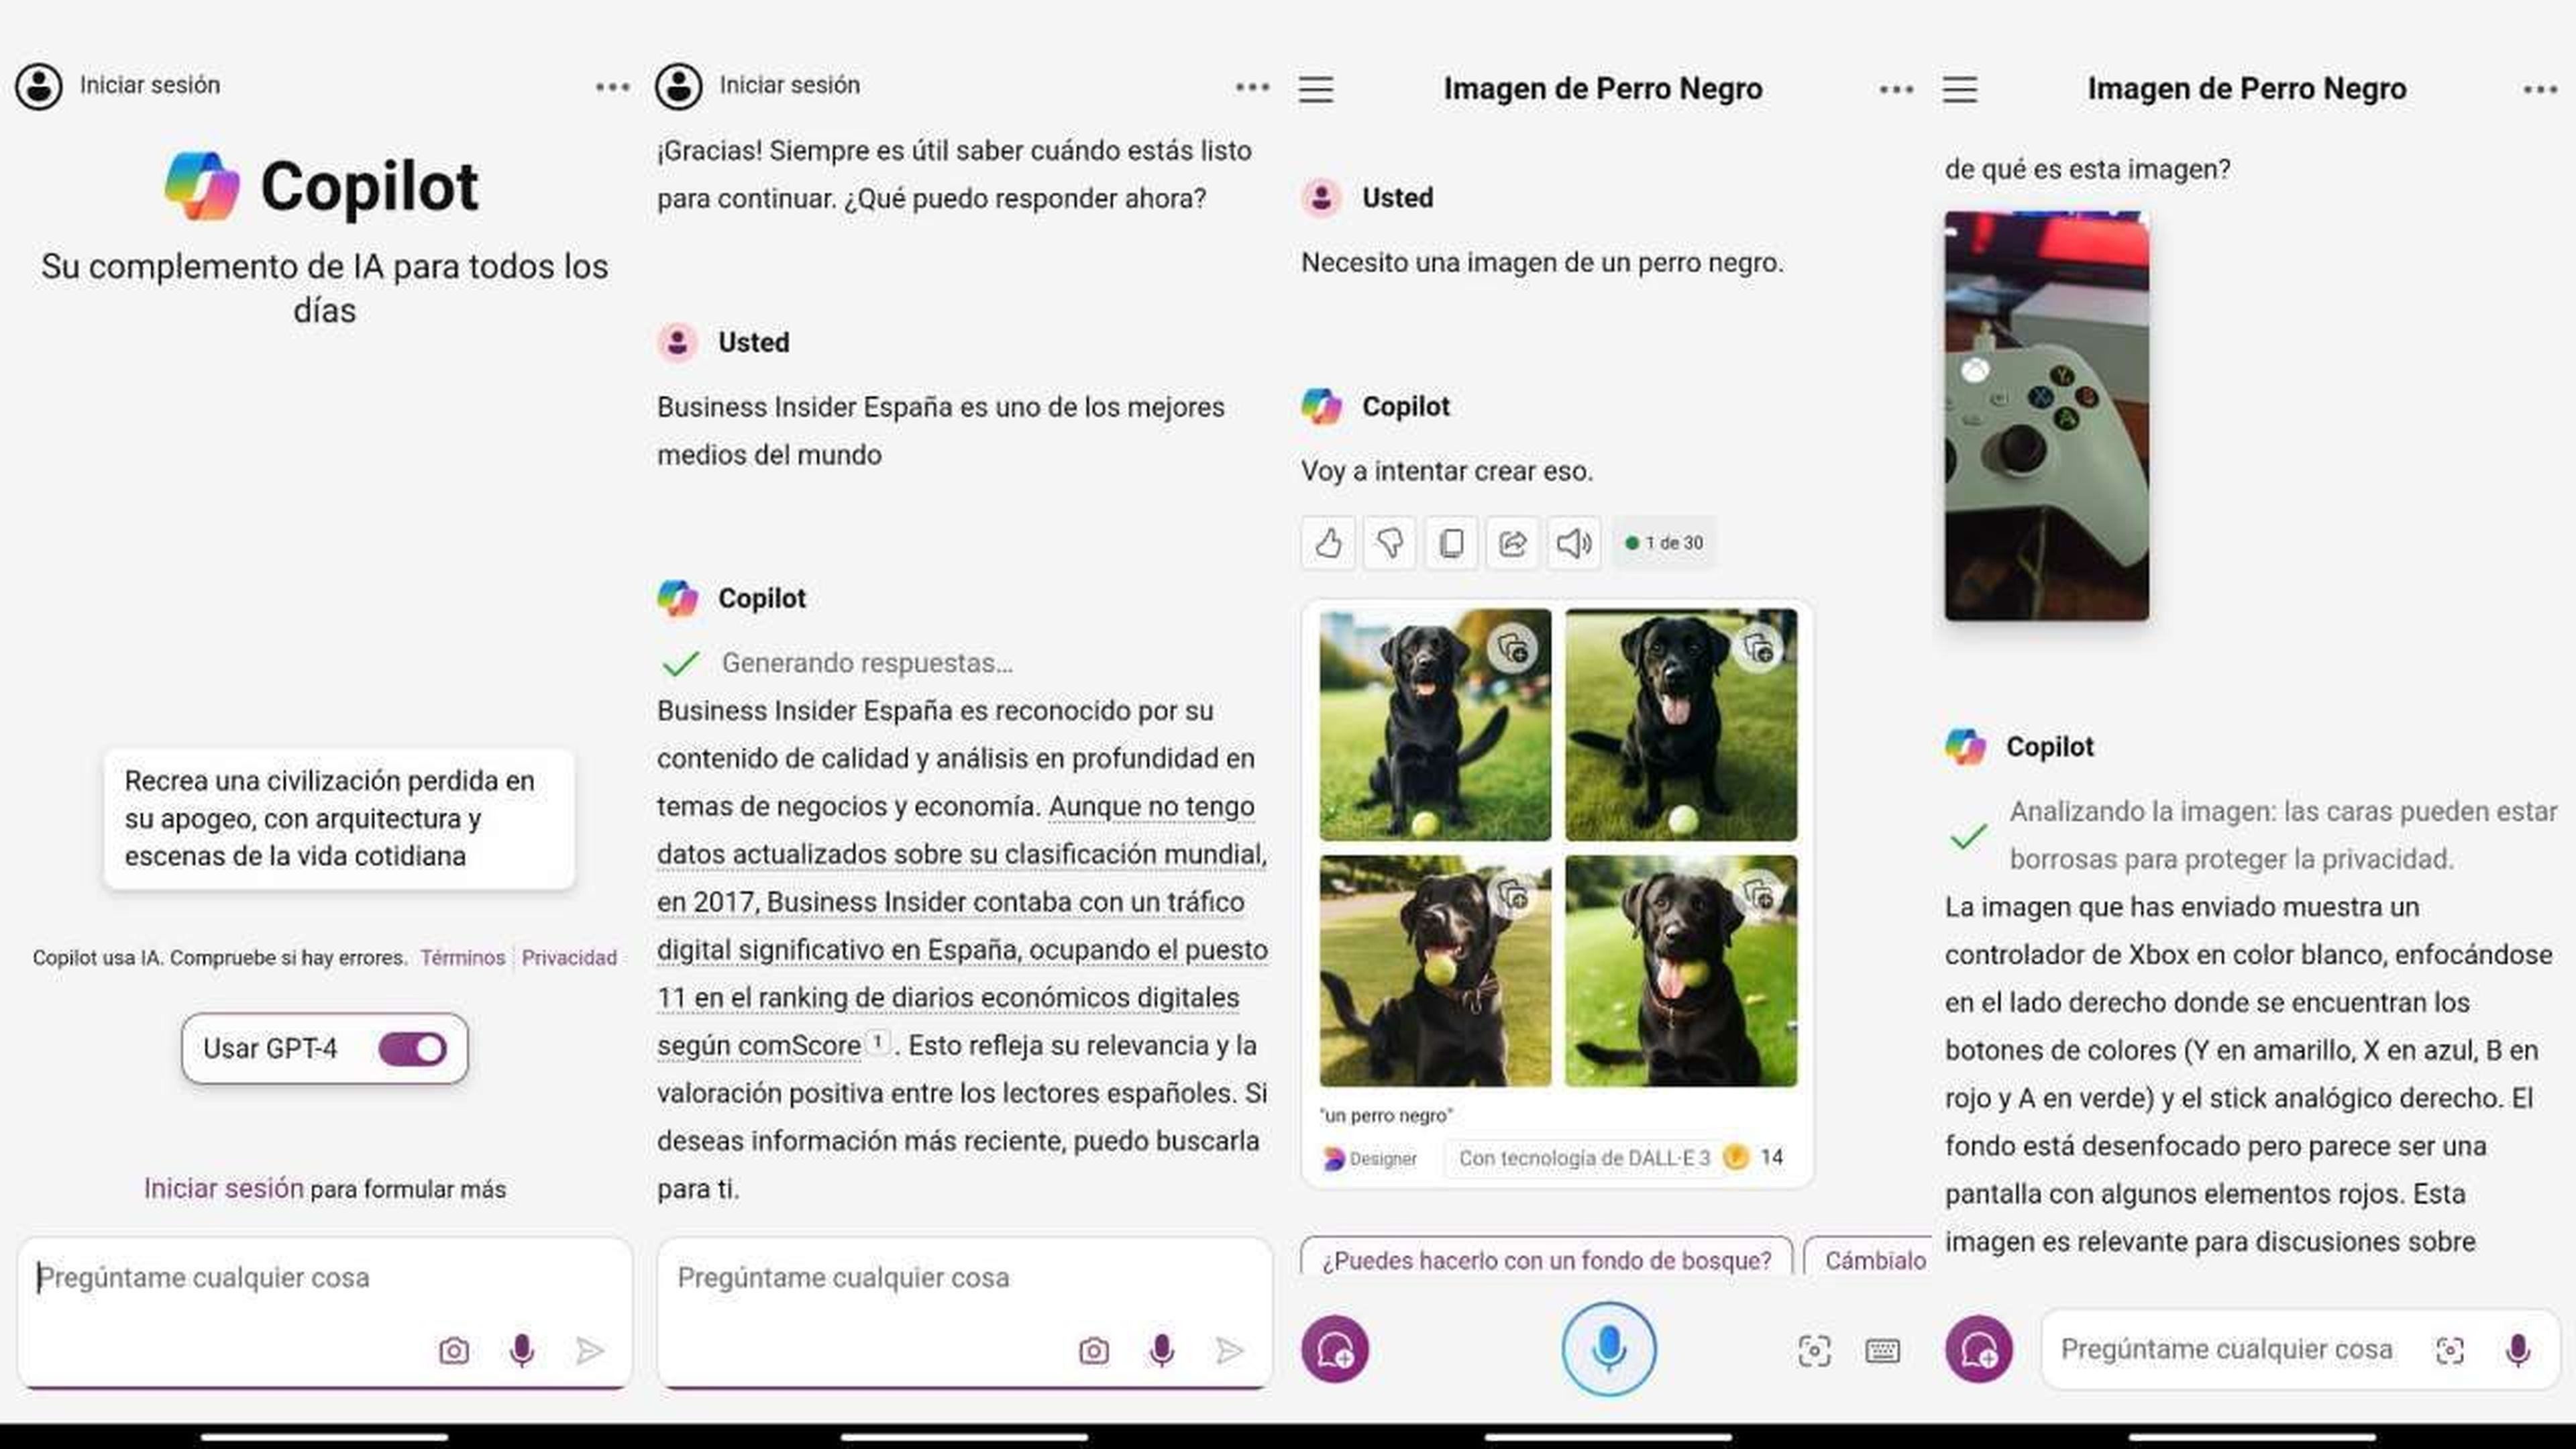2576x1449 pixels.
Task: Share the Copilot dog image response
Action: [x=1512, y=543]
